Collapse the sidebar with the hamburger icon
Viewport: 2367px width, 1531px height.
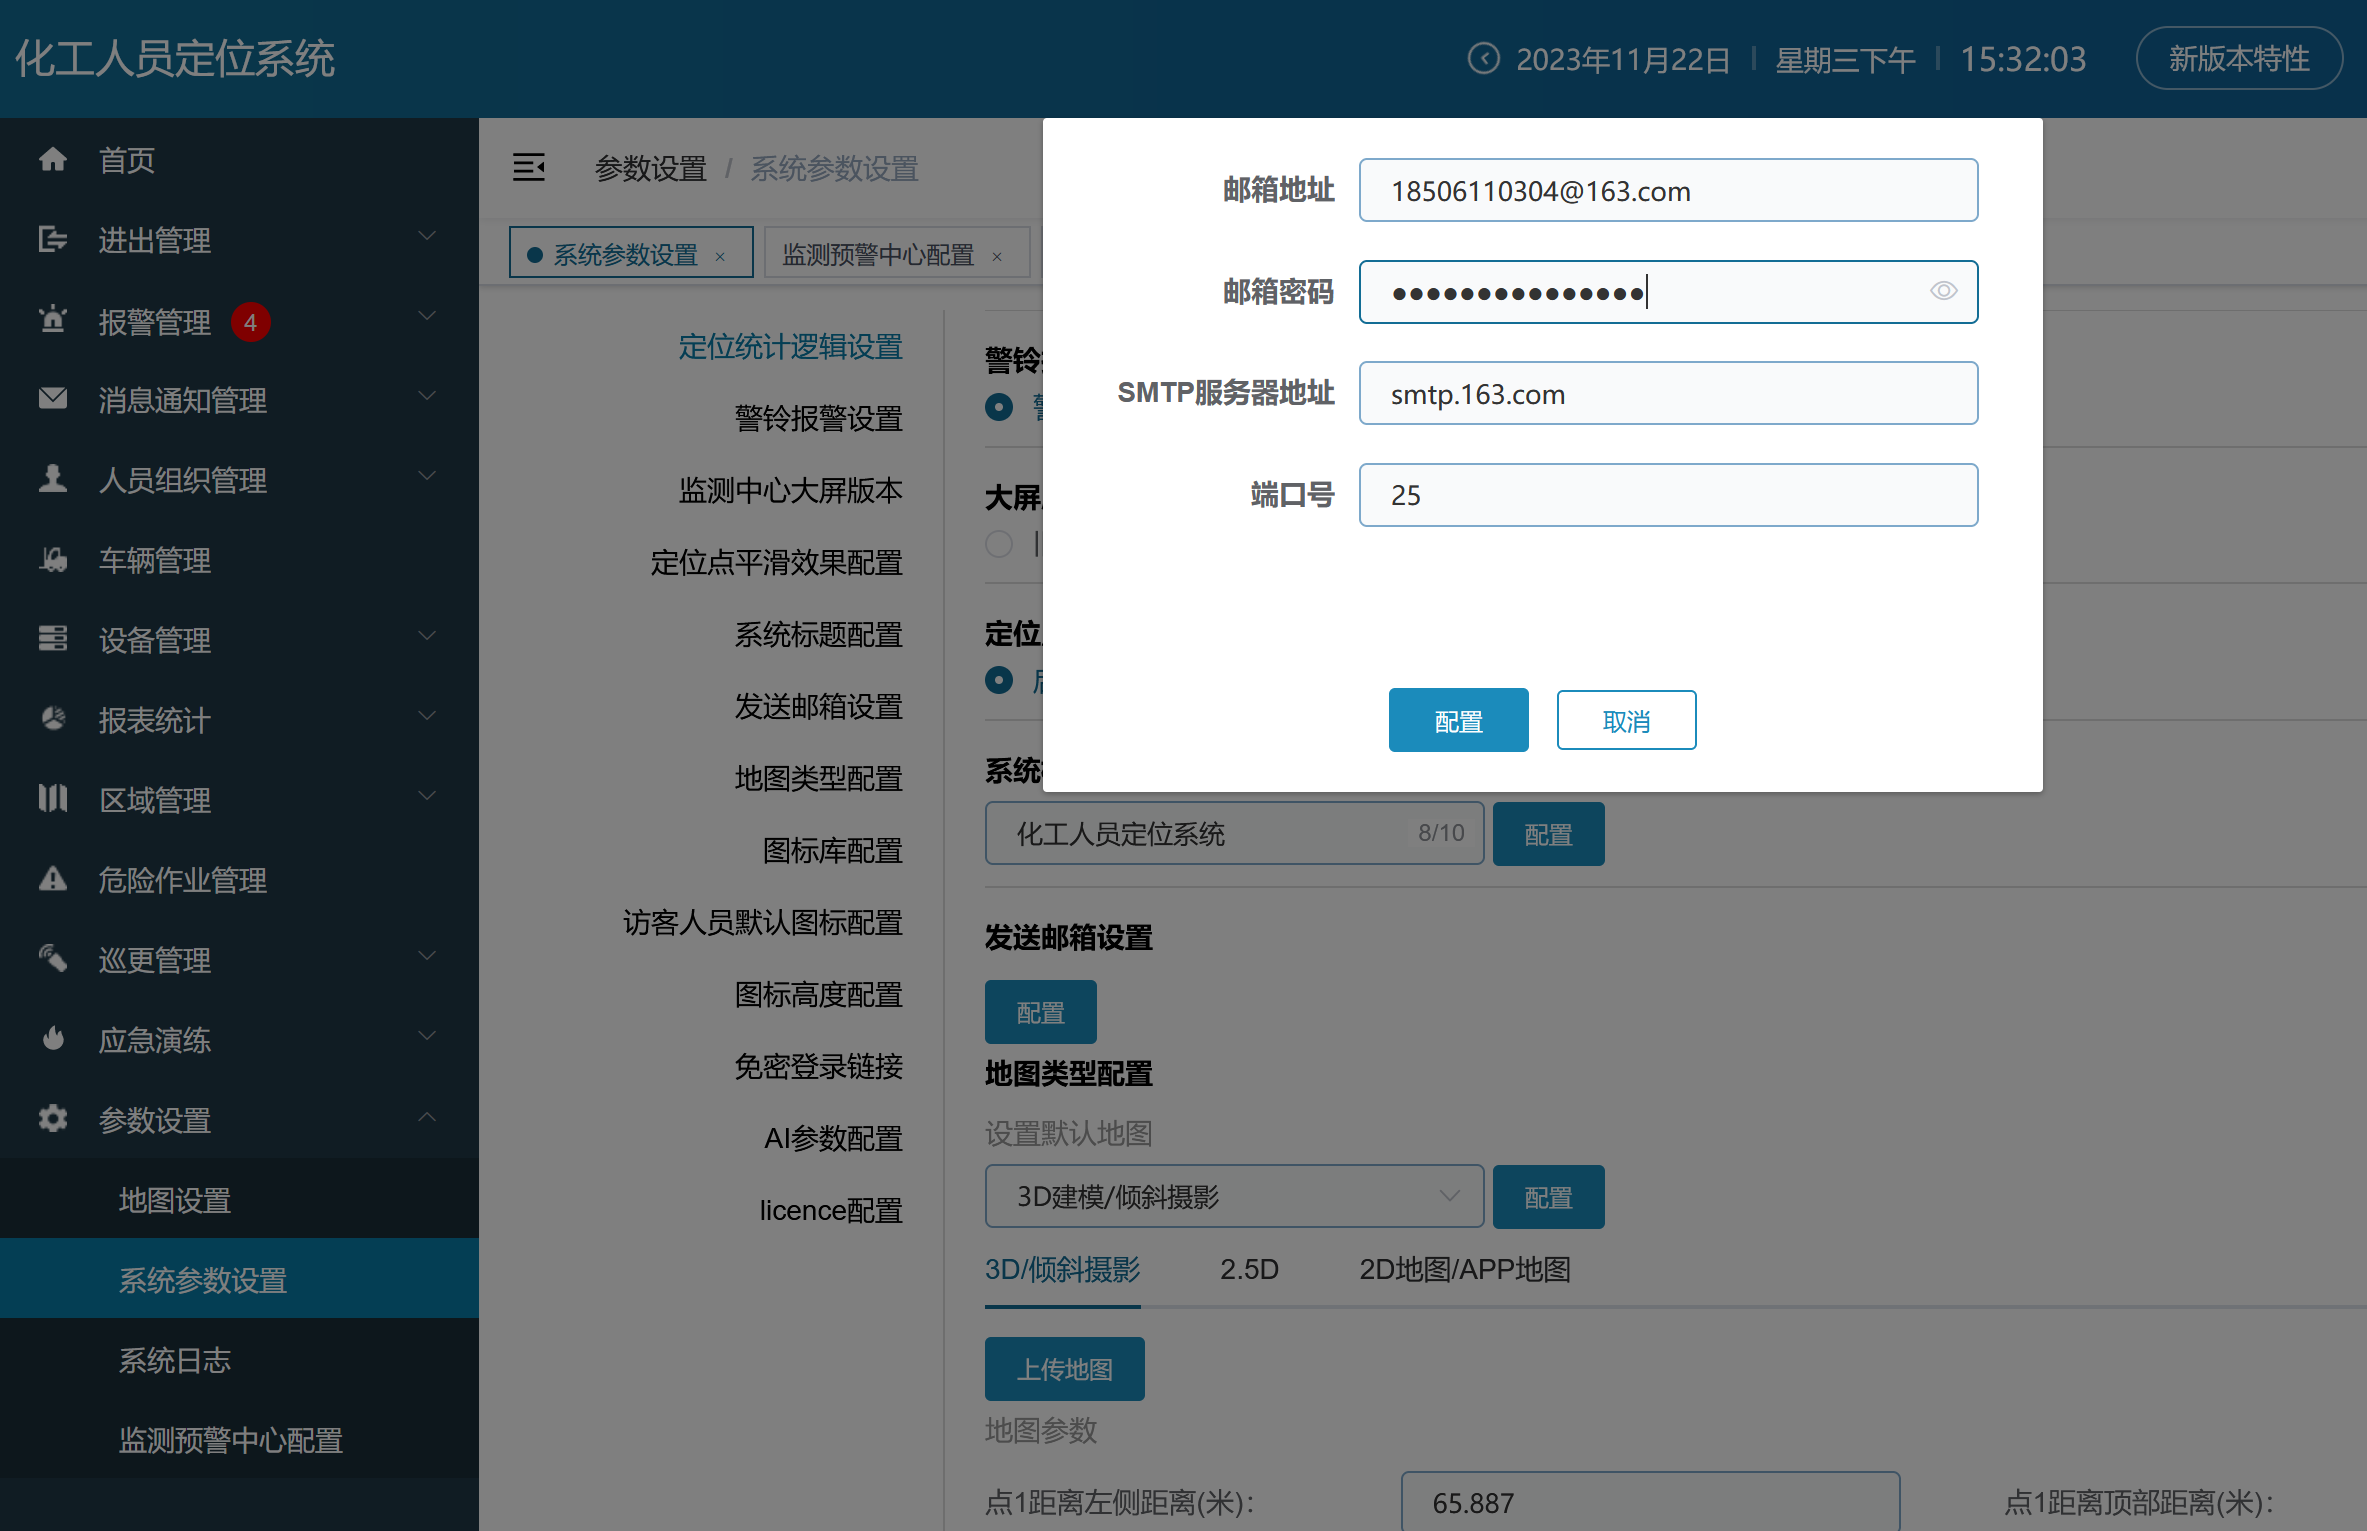pos(529,167)
